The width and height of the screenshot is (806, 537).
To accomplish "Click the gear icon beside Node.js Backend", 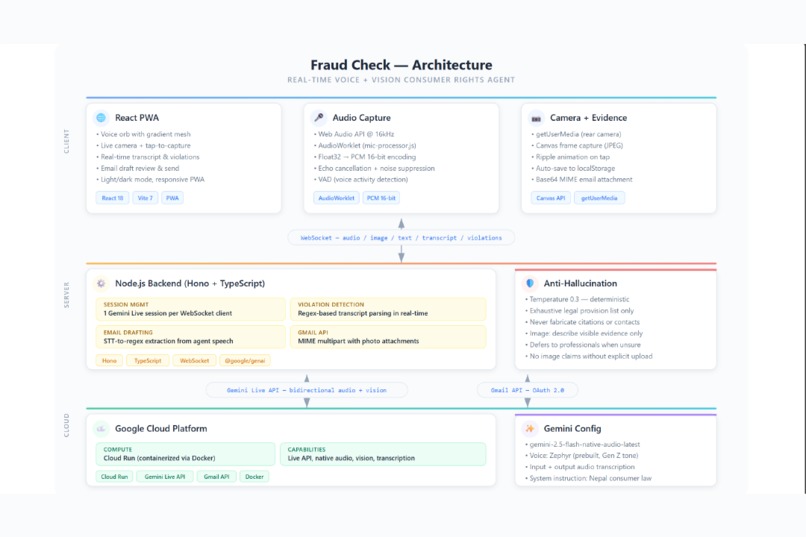I will click(x=101, y=283).
